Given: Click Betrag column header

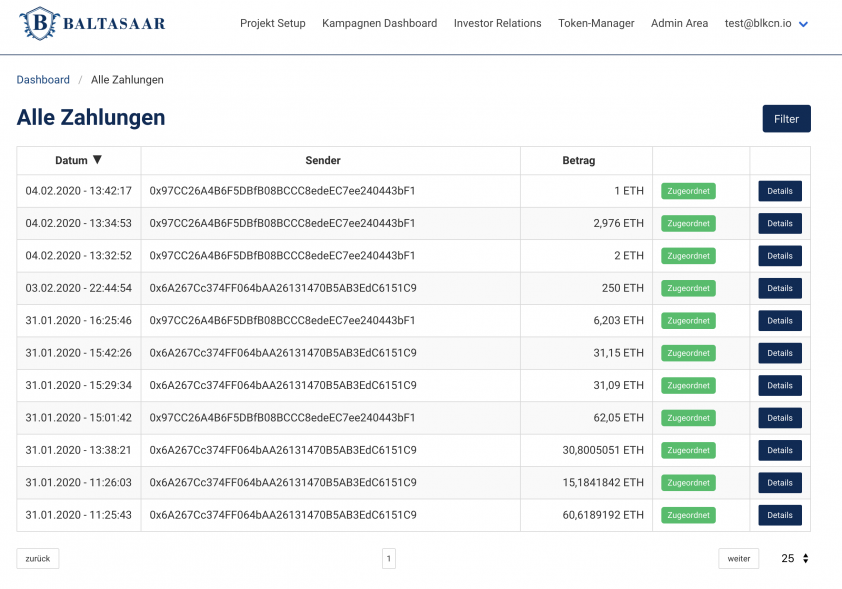Looking at the screenshot, I should pos(578,161).
